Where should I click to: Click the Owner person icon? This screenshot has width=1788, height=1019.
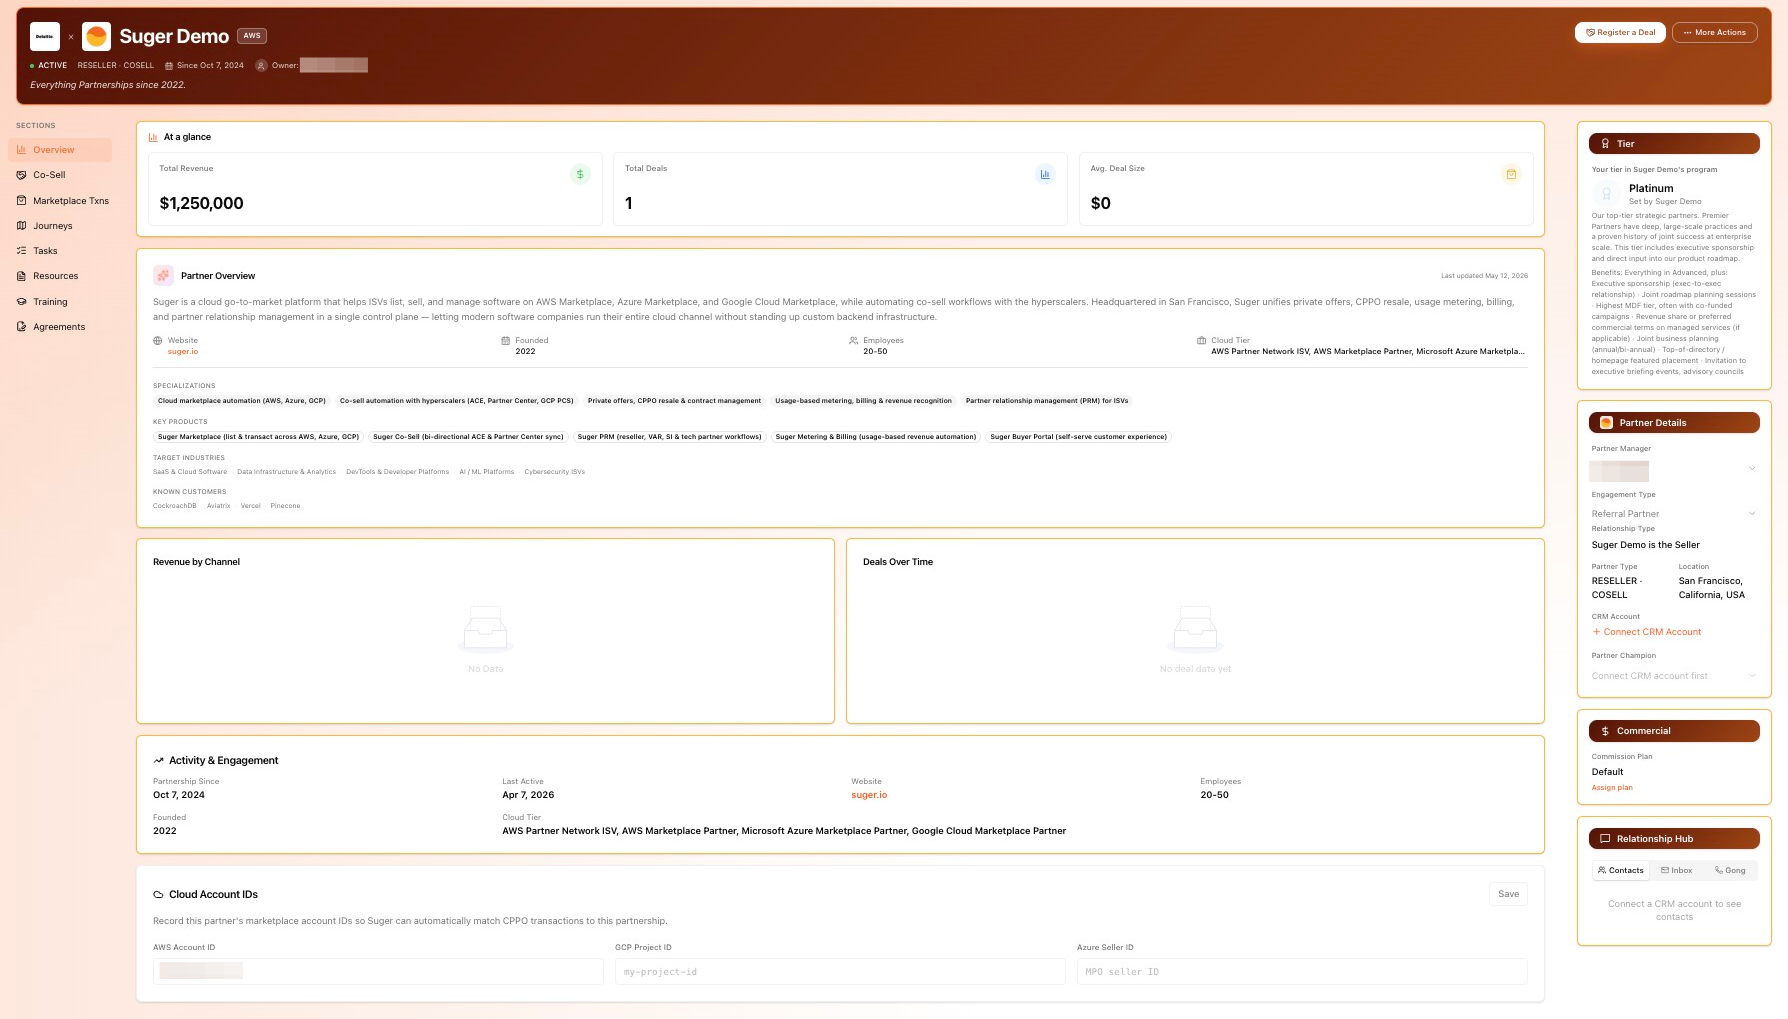pyautogui.click(x=261, y=66)
